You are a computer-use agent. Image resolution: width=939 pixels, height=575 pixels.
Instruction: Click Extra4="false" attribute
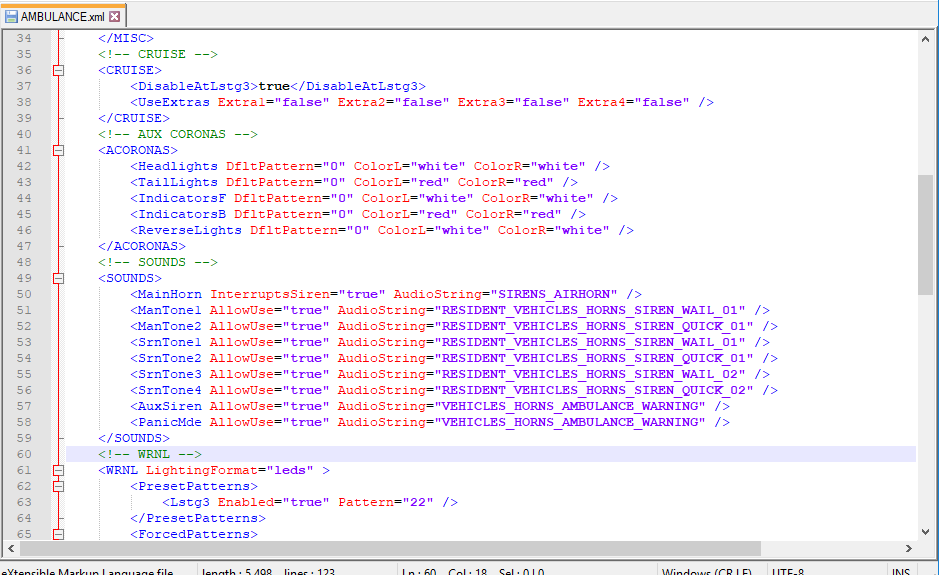(633, 102)
